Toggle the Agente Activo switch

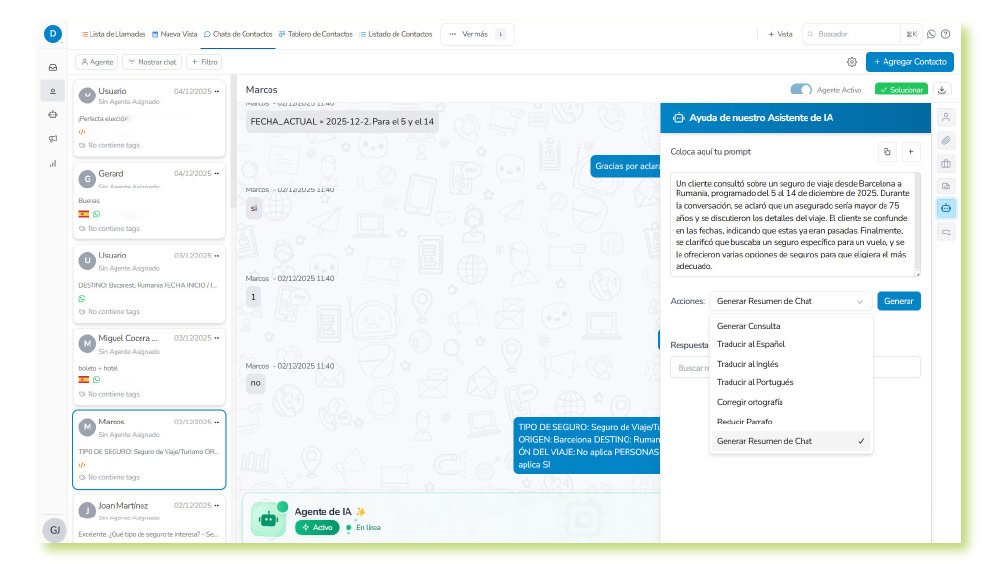tap(801, 90)
